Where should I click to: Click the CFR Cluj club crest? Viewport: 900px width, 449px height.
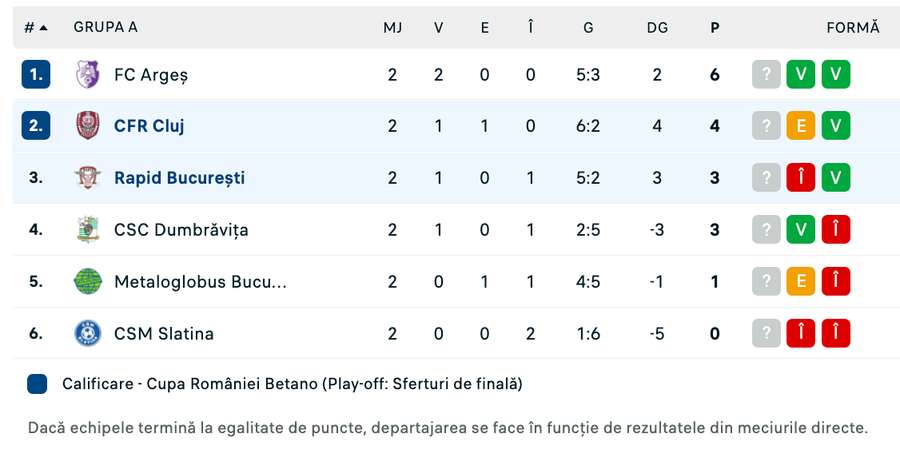click(88, 126)
